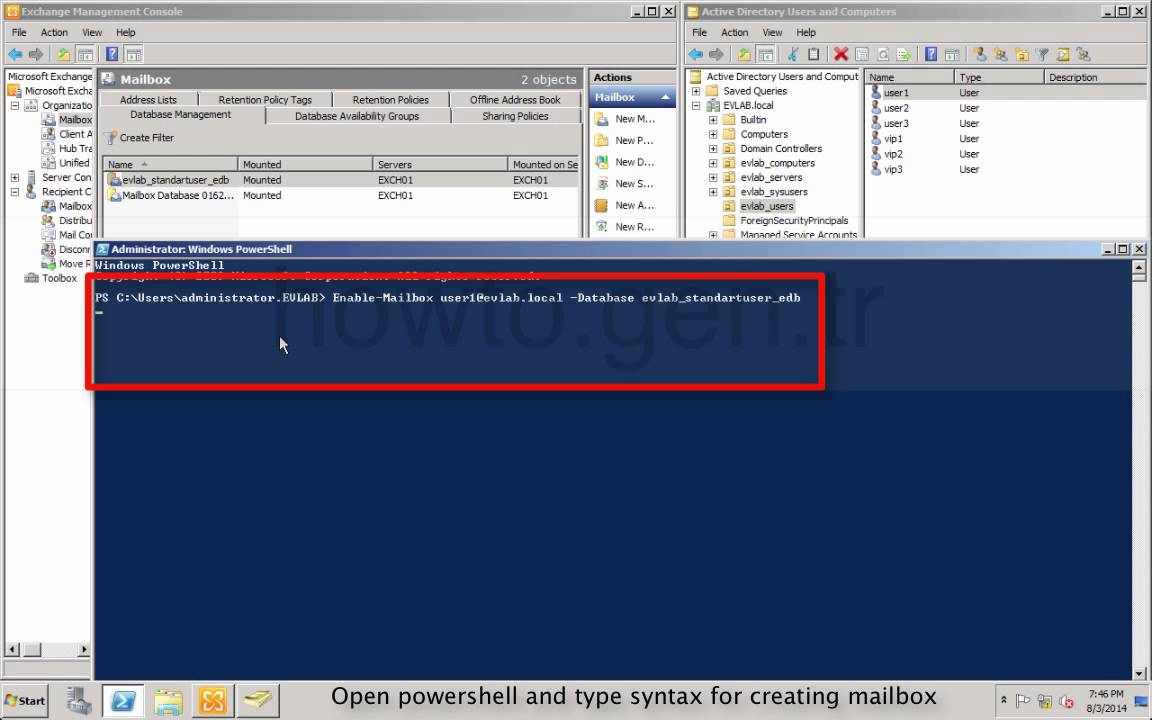Click find objects icon in Active Directory toolbar
The image size is (1152, 720).
click(x=1062, y=54)
